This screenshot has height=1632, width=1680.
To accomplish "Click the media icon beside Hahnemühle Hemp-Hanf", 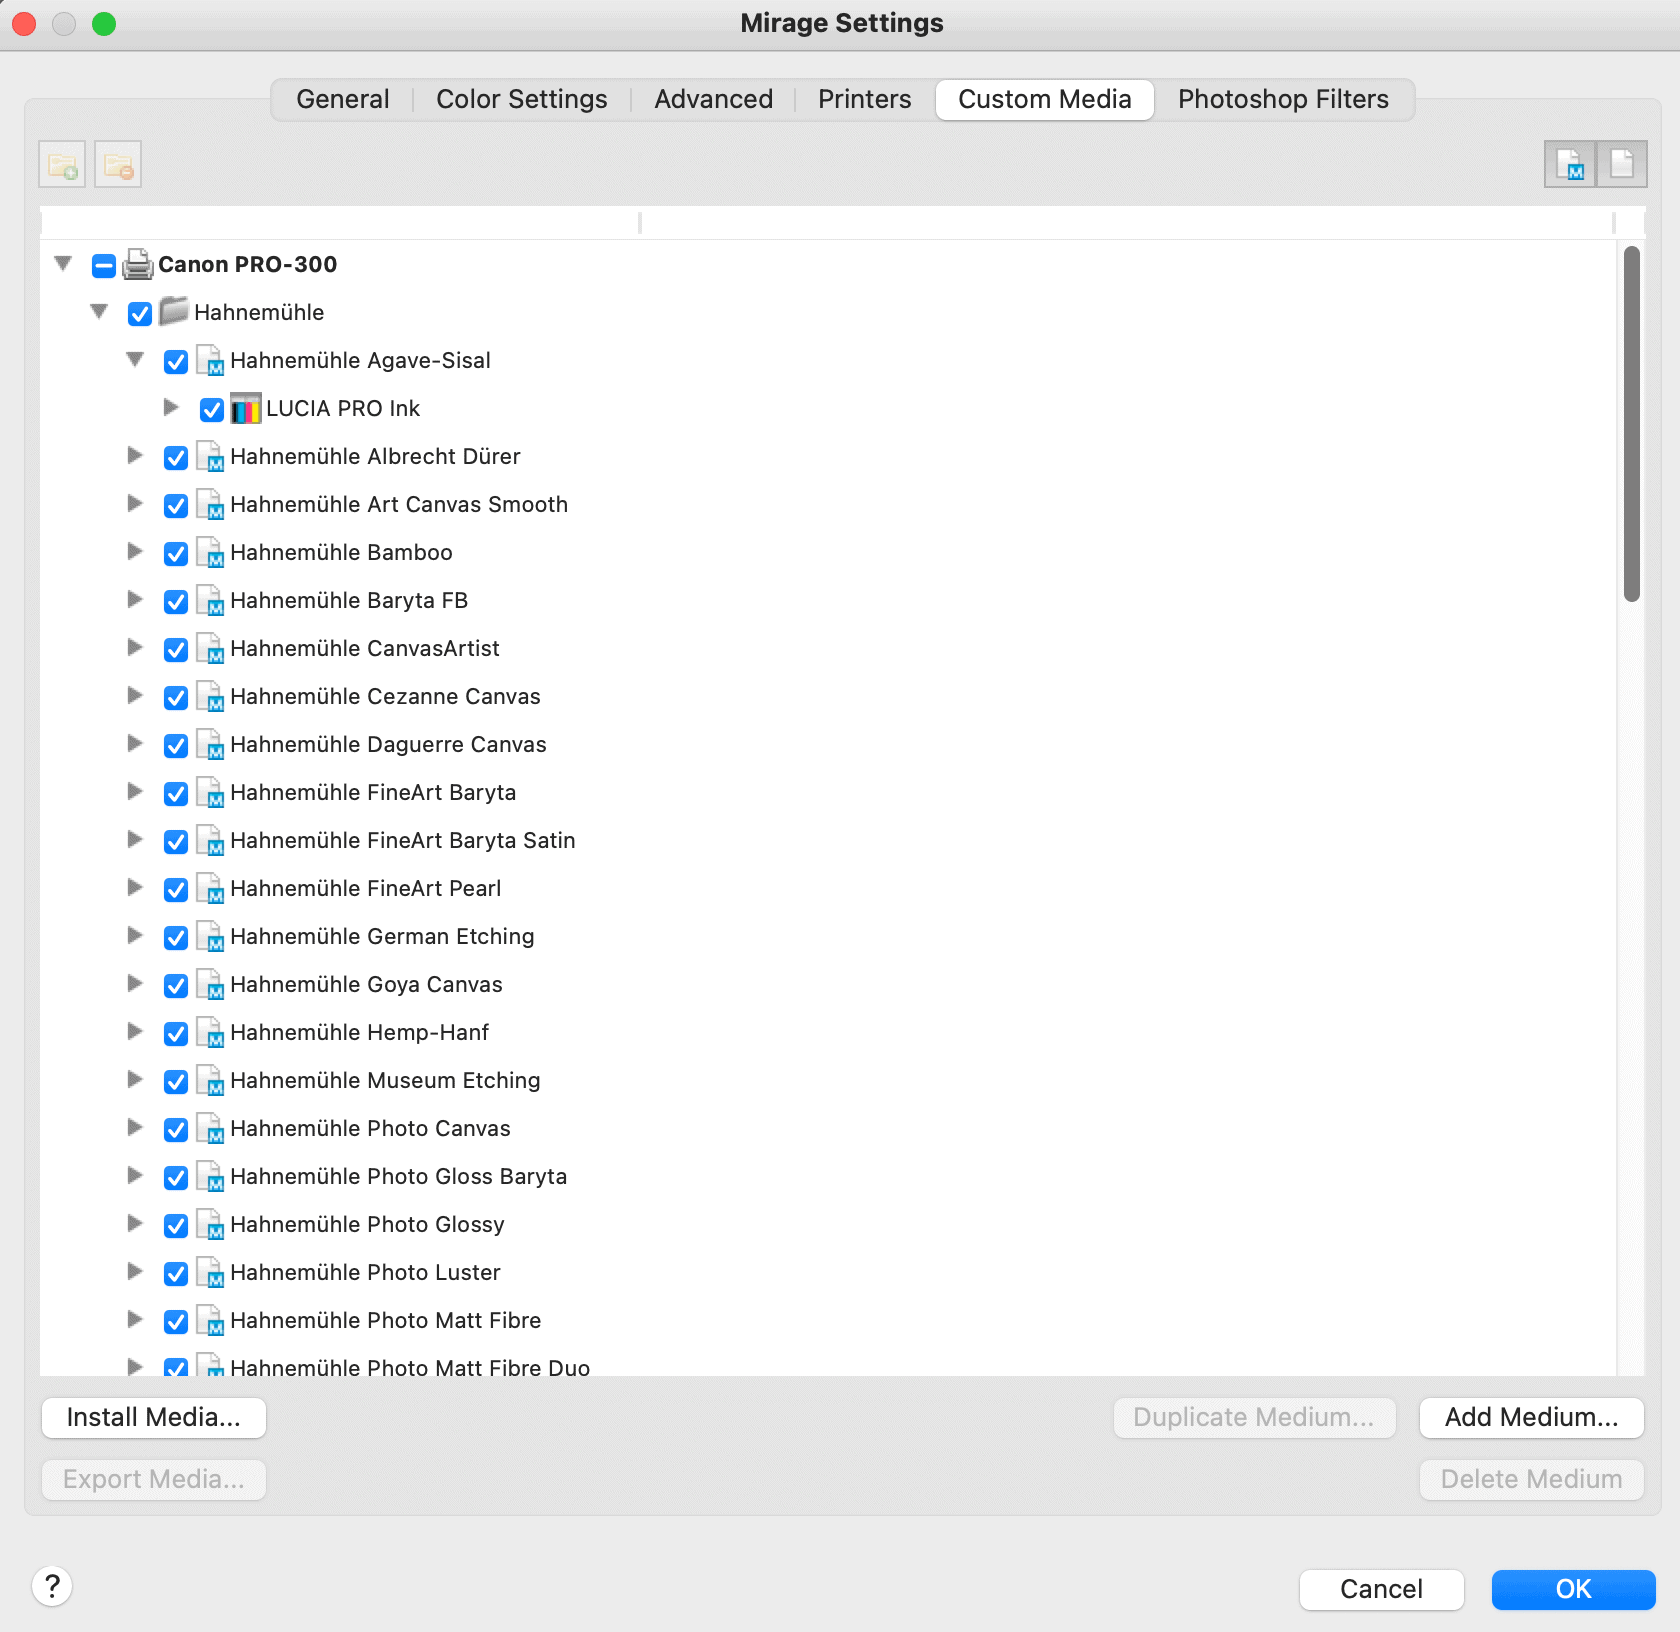I will pyautogui.click(x=210, y=1032).
